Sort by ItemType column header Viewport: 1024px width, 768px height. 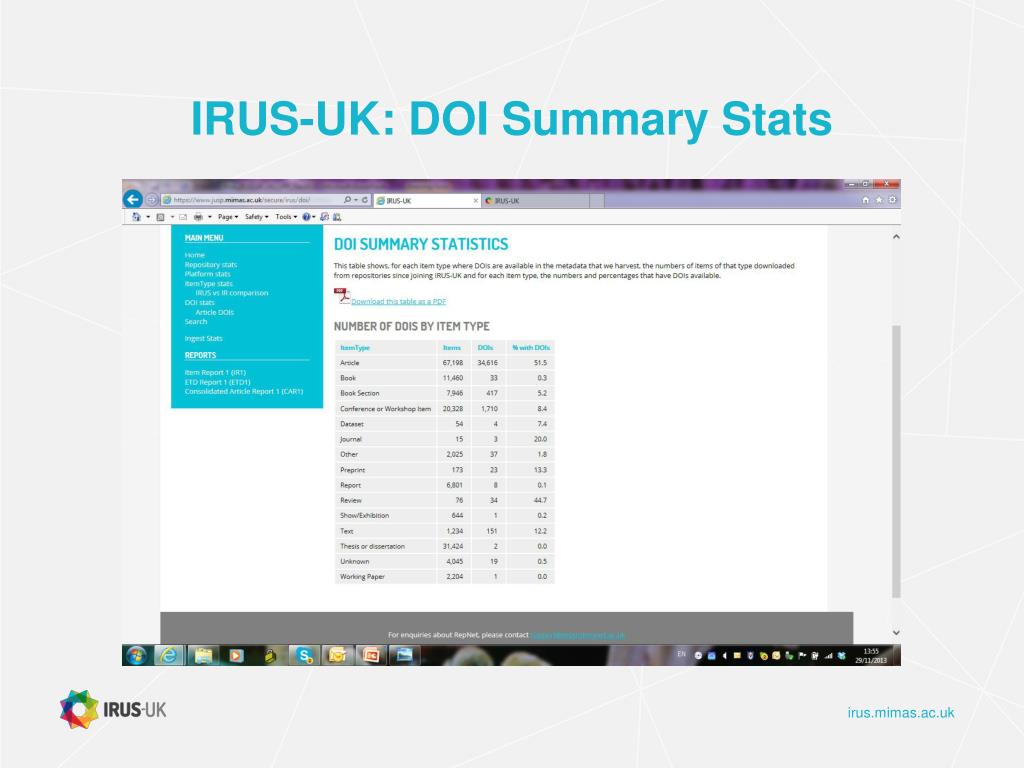coord(355,347)
